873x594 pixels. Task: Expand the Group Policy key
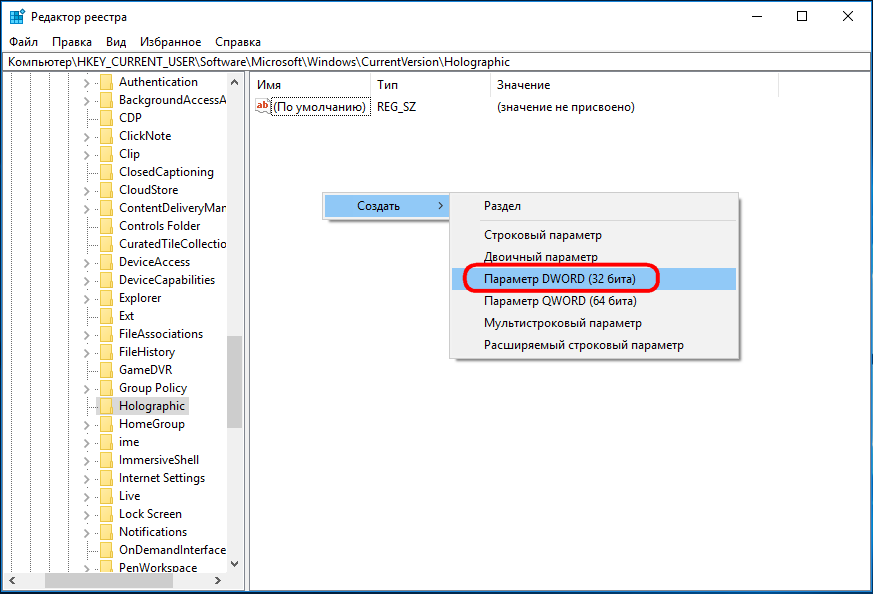tap(86, 389)
